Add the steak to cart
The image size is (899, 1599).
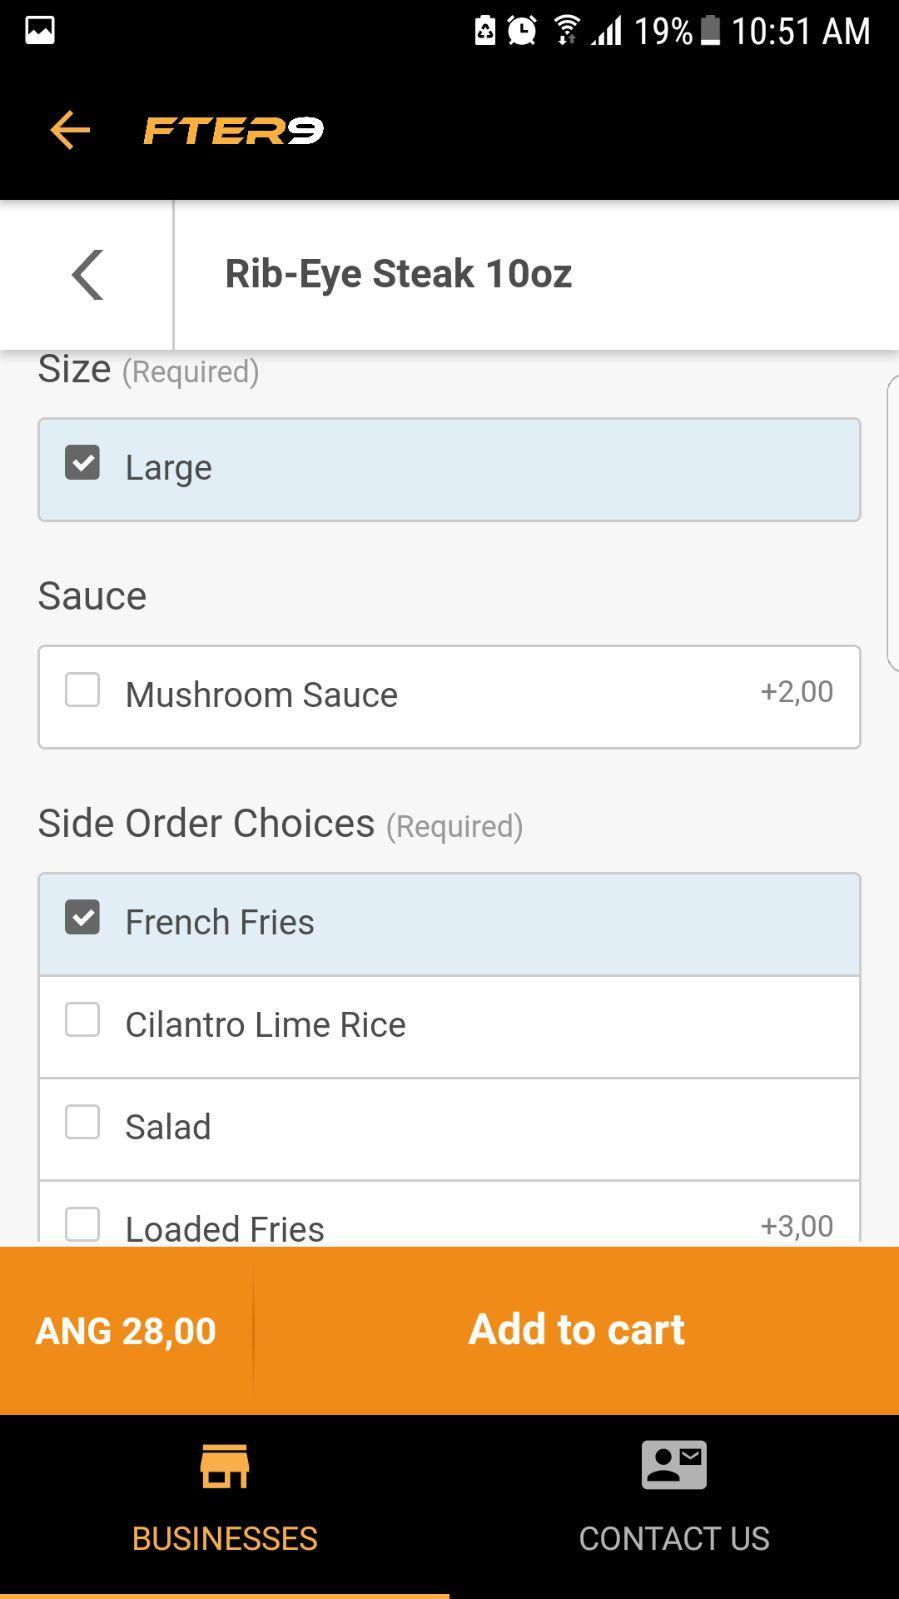pos(576,1330)
